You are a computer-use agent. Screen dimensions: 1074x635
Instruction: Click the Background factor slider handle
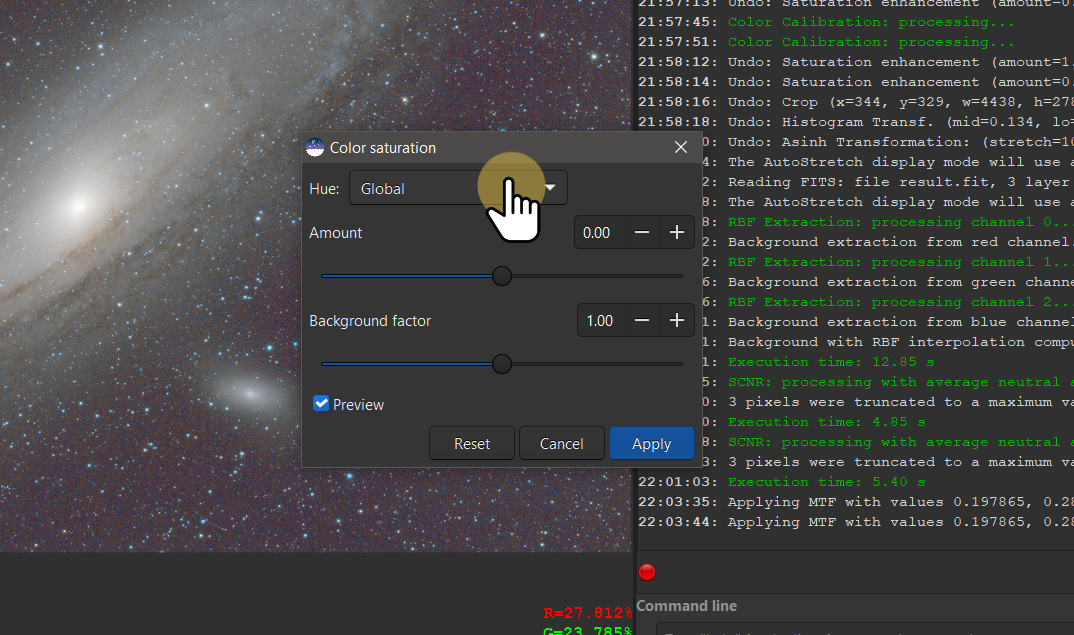tap(502, 364)
